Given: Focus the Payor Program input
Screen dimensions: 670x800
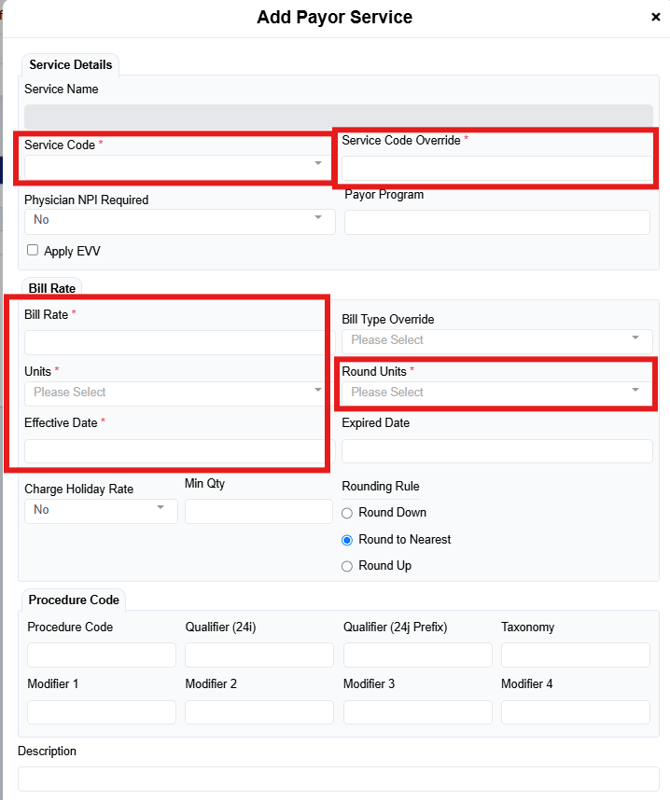Looking at the screenshot, I should click(x=497, y=222).
